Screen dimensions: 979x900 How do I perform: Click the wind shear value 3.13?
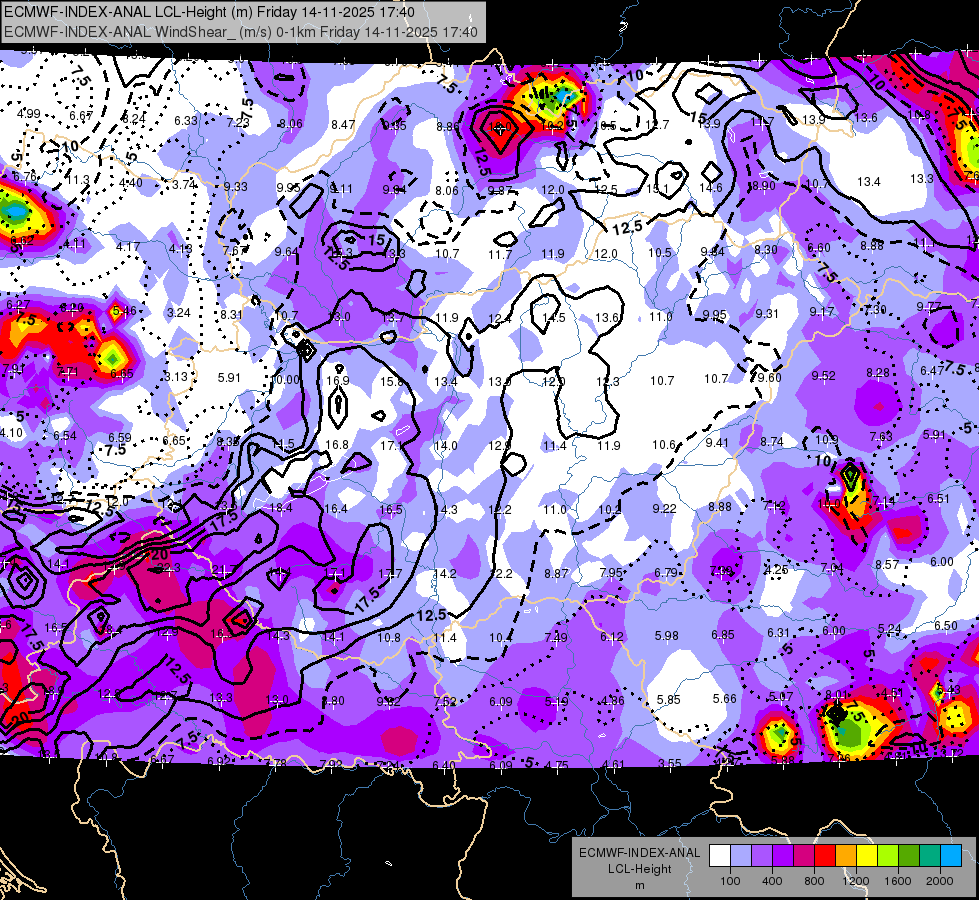tap(176, 377)
